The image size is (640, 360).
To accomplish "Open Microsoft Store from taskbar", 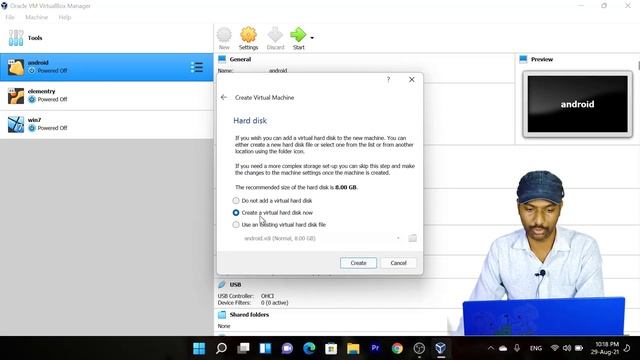I will (x=331, y=348).
